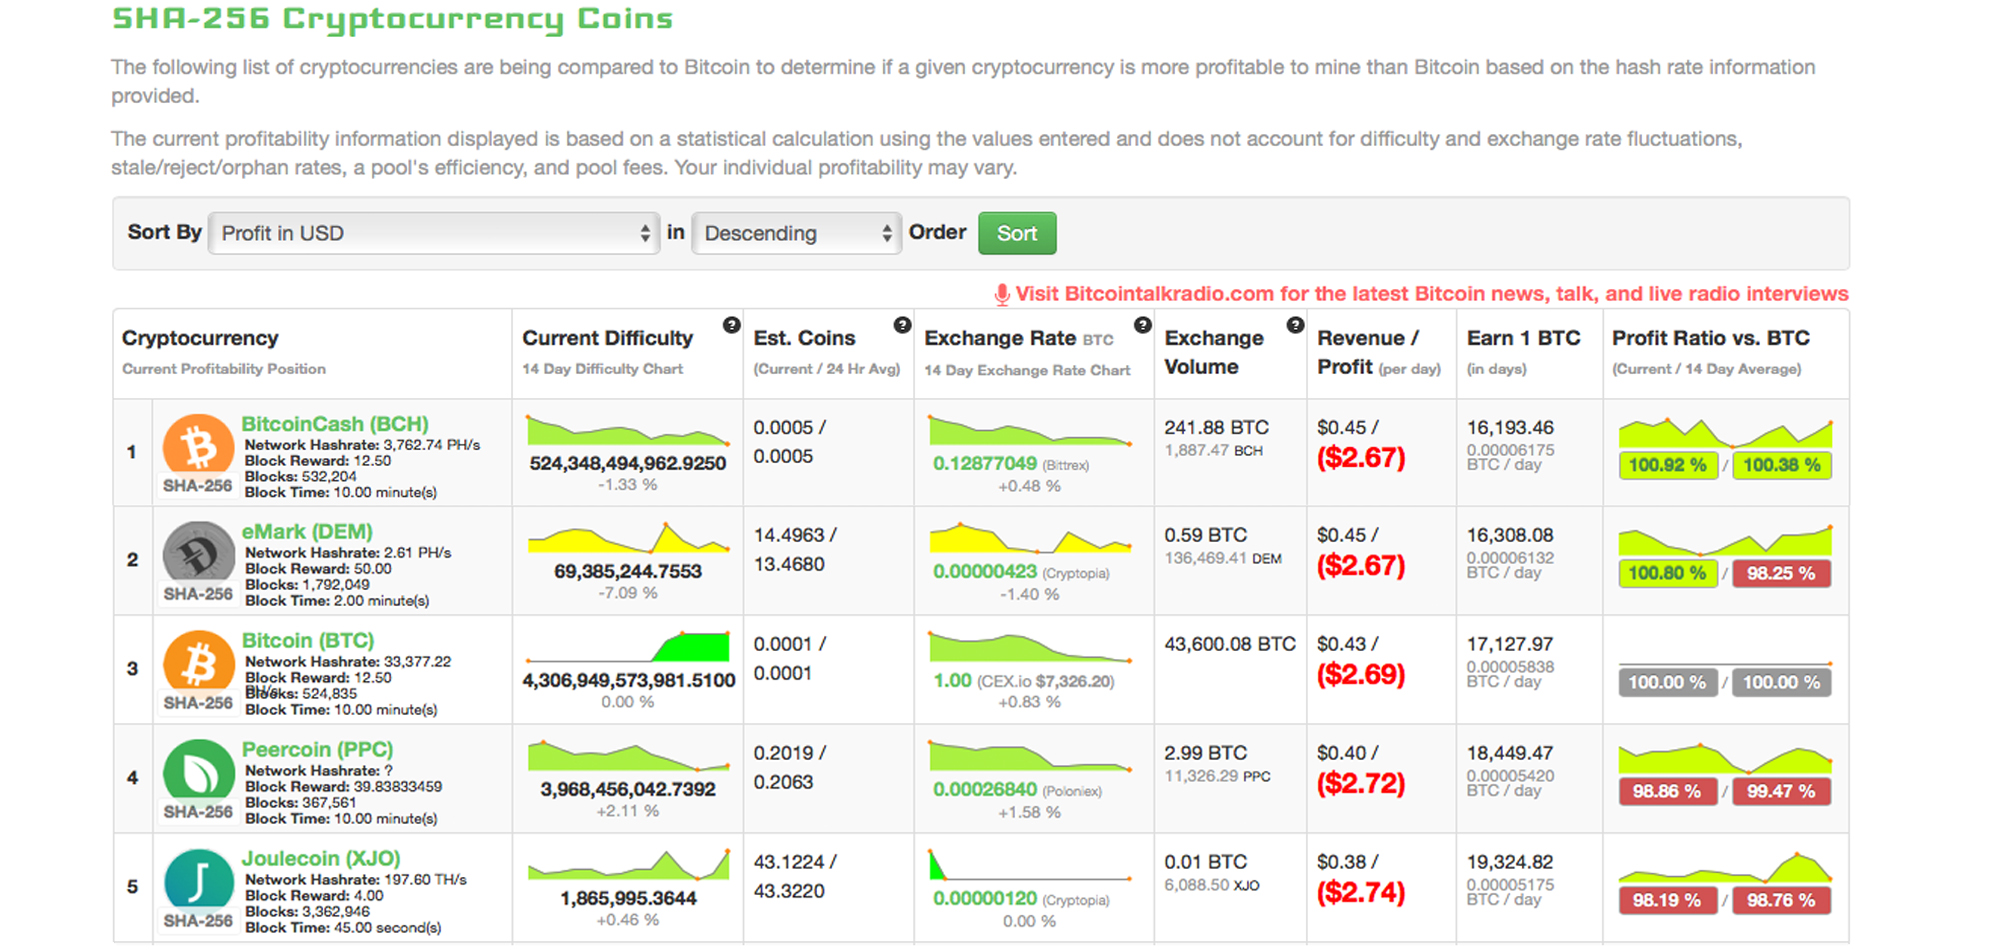The width and height of the screenshot is (2000, 950).
Task: Click eMark yellow difficulty sparkline chart
Action: [628, 538]
